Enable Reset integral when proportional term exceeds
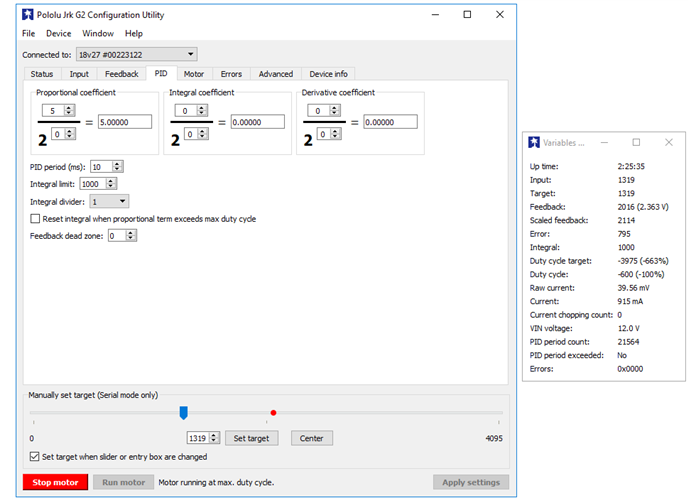This screenshot has width=700, height=500. (x=36, y=218)
